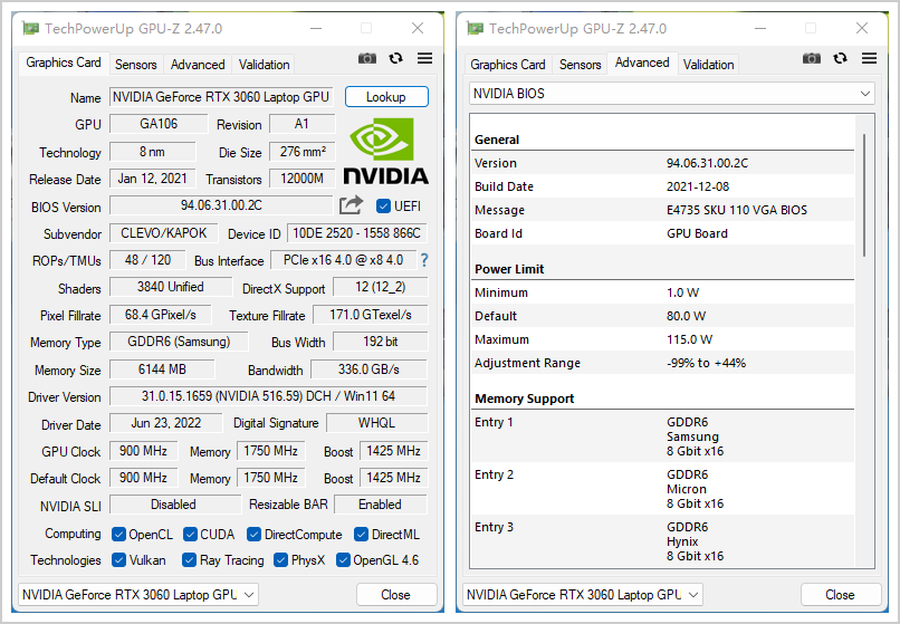Toggle the OpenCL checkbox
Image resolution: width=900 pixels, height=624 pixels.
pyautogui.click(x=119, y=534)
